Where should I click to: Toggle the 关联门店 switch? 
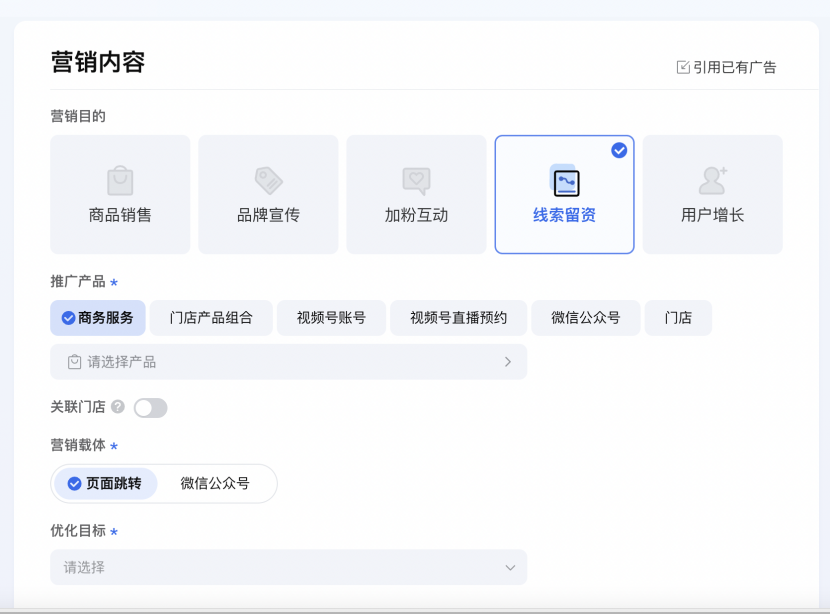coord(150,407)
